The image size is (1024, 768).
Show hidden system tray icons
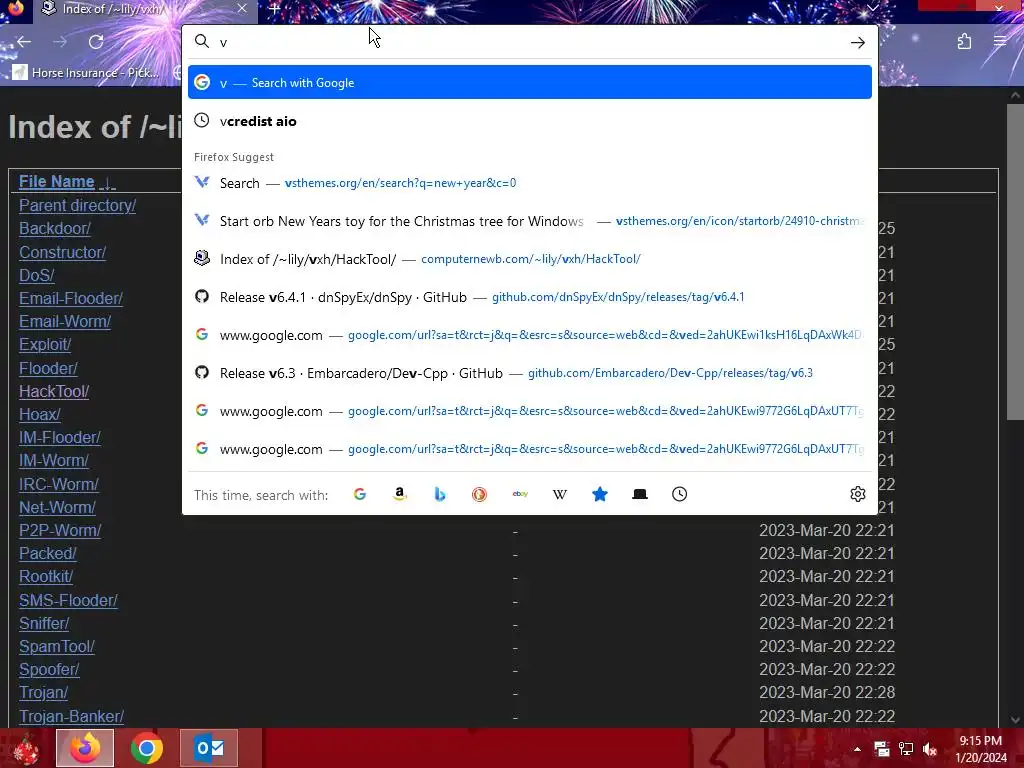tap(857, 749)
